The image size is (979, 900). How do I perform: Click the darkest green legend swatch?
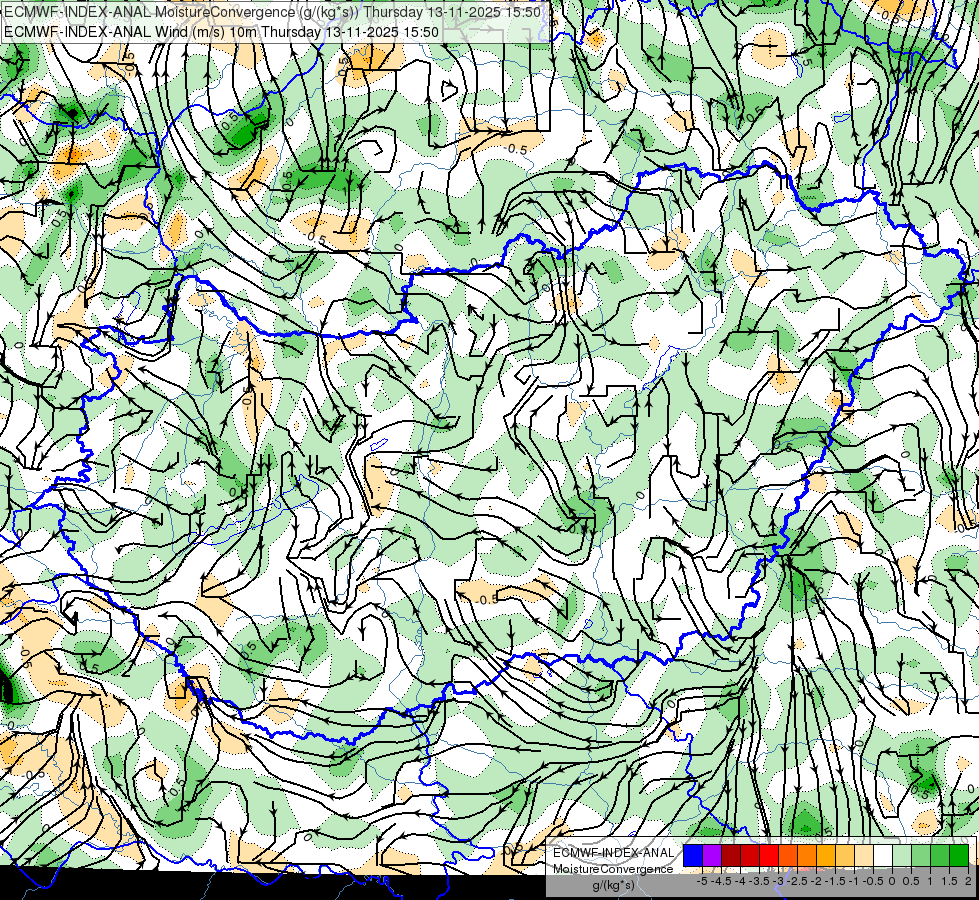[959, 855]
